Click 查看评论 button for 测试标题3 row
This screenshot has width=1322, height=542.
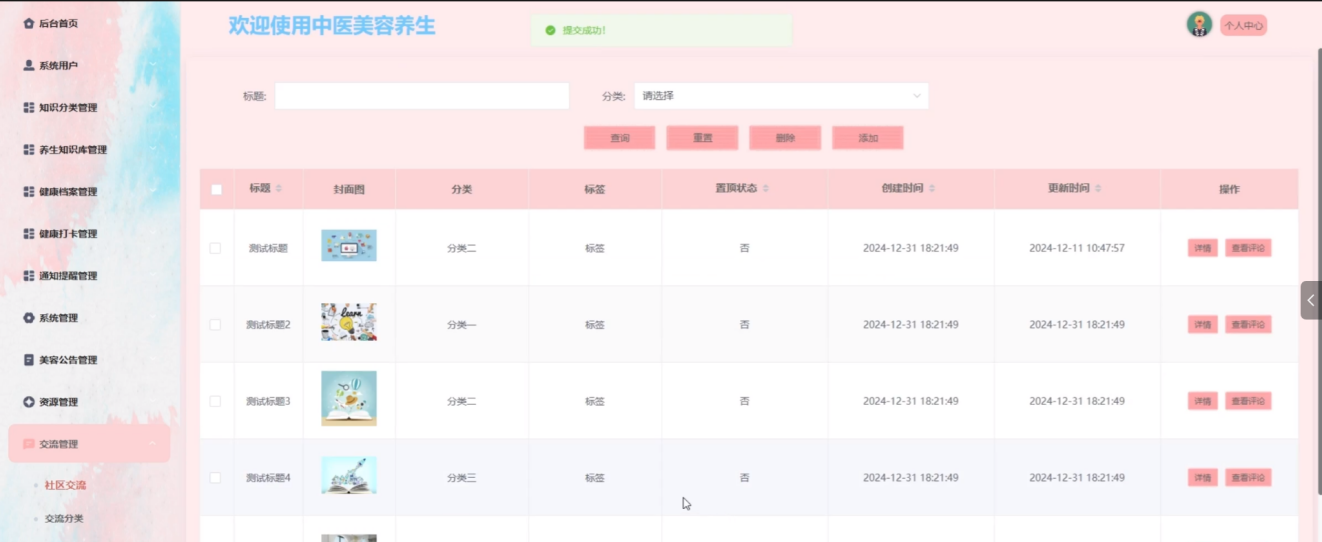point(1248,401)
